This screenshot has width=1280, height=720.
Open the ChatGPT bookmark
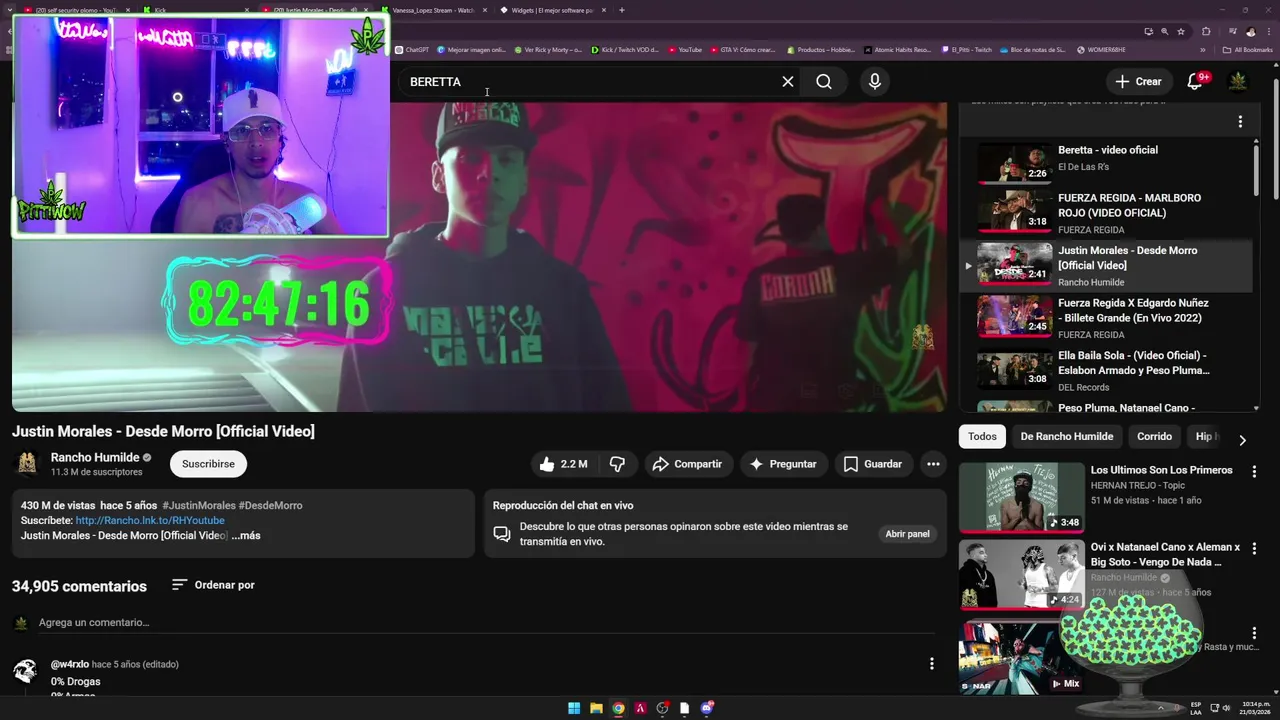click(412, 50)
